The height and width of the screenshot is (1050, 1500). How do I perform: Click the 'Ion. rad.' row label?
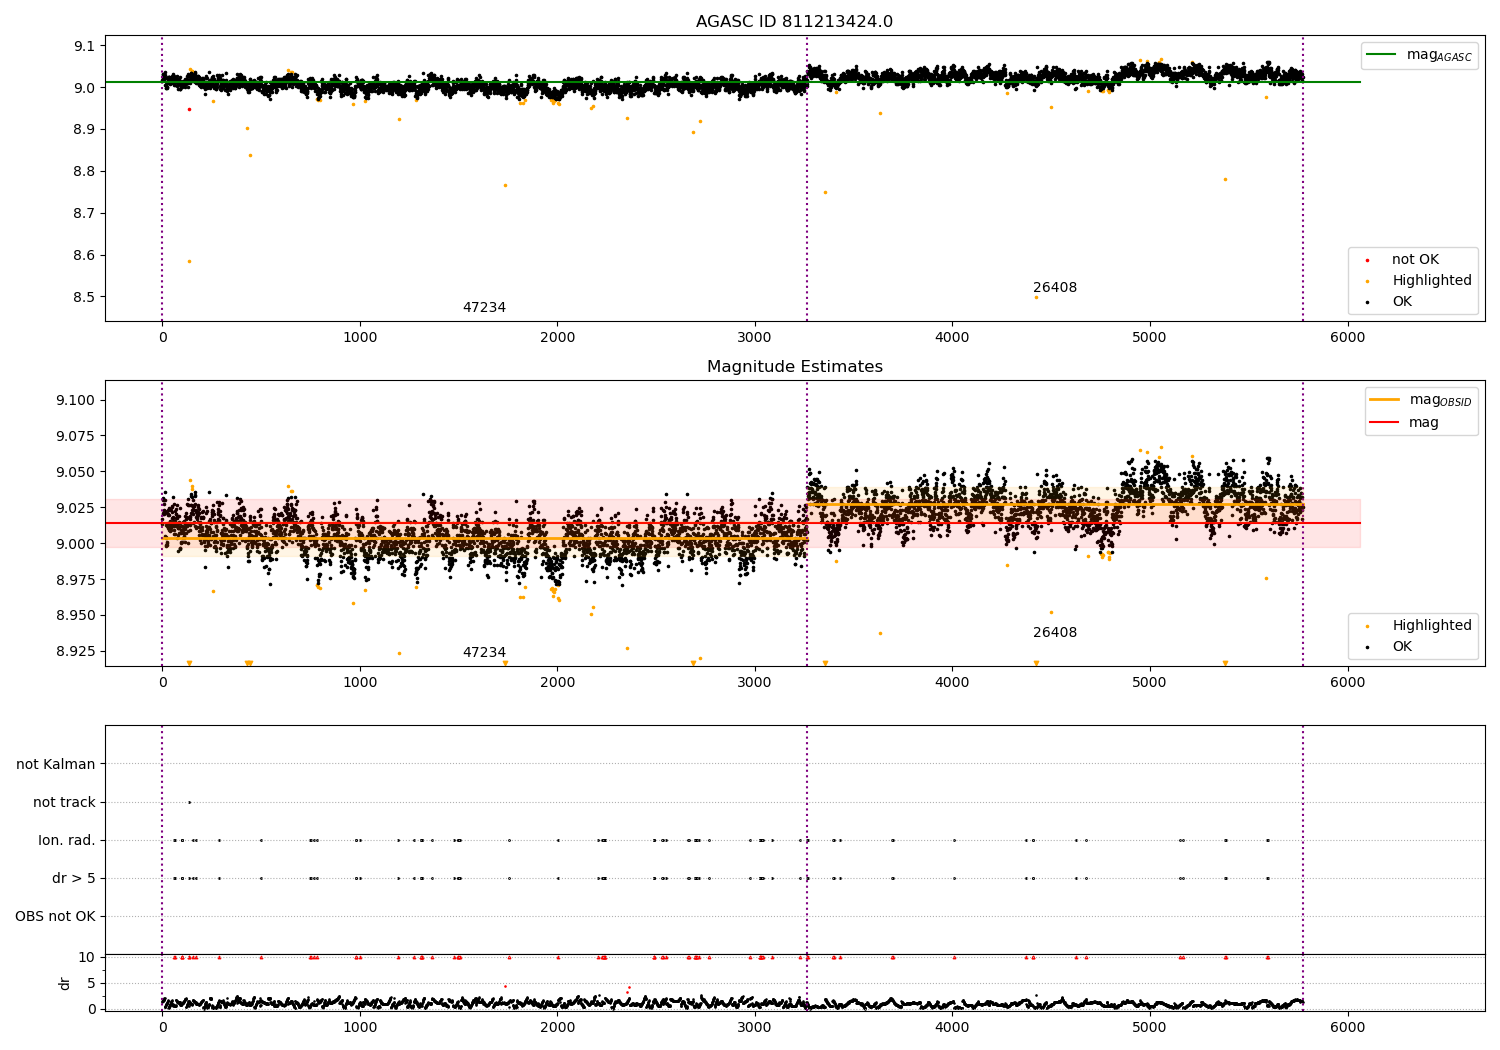67,841
